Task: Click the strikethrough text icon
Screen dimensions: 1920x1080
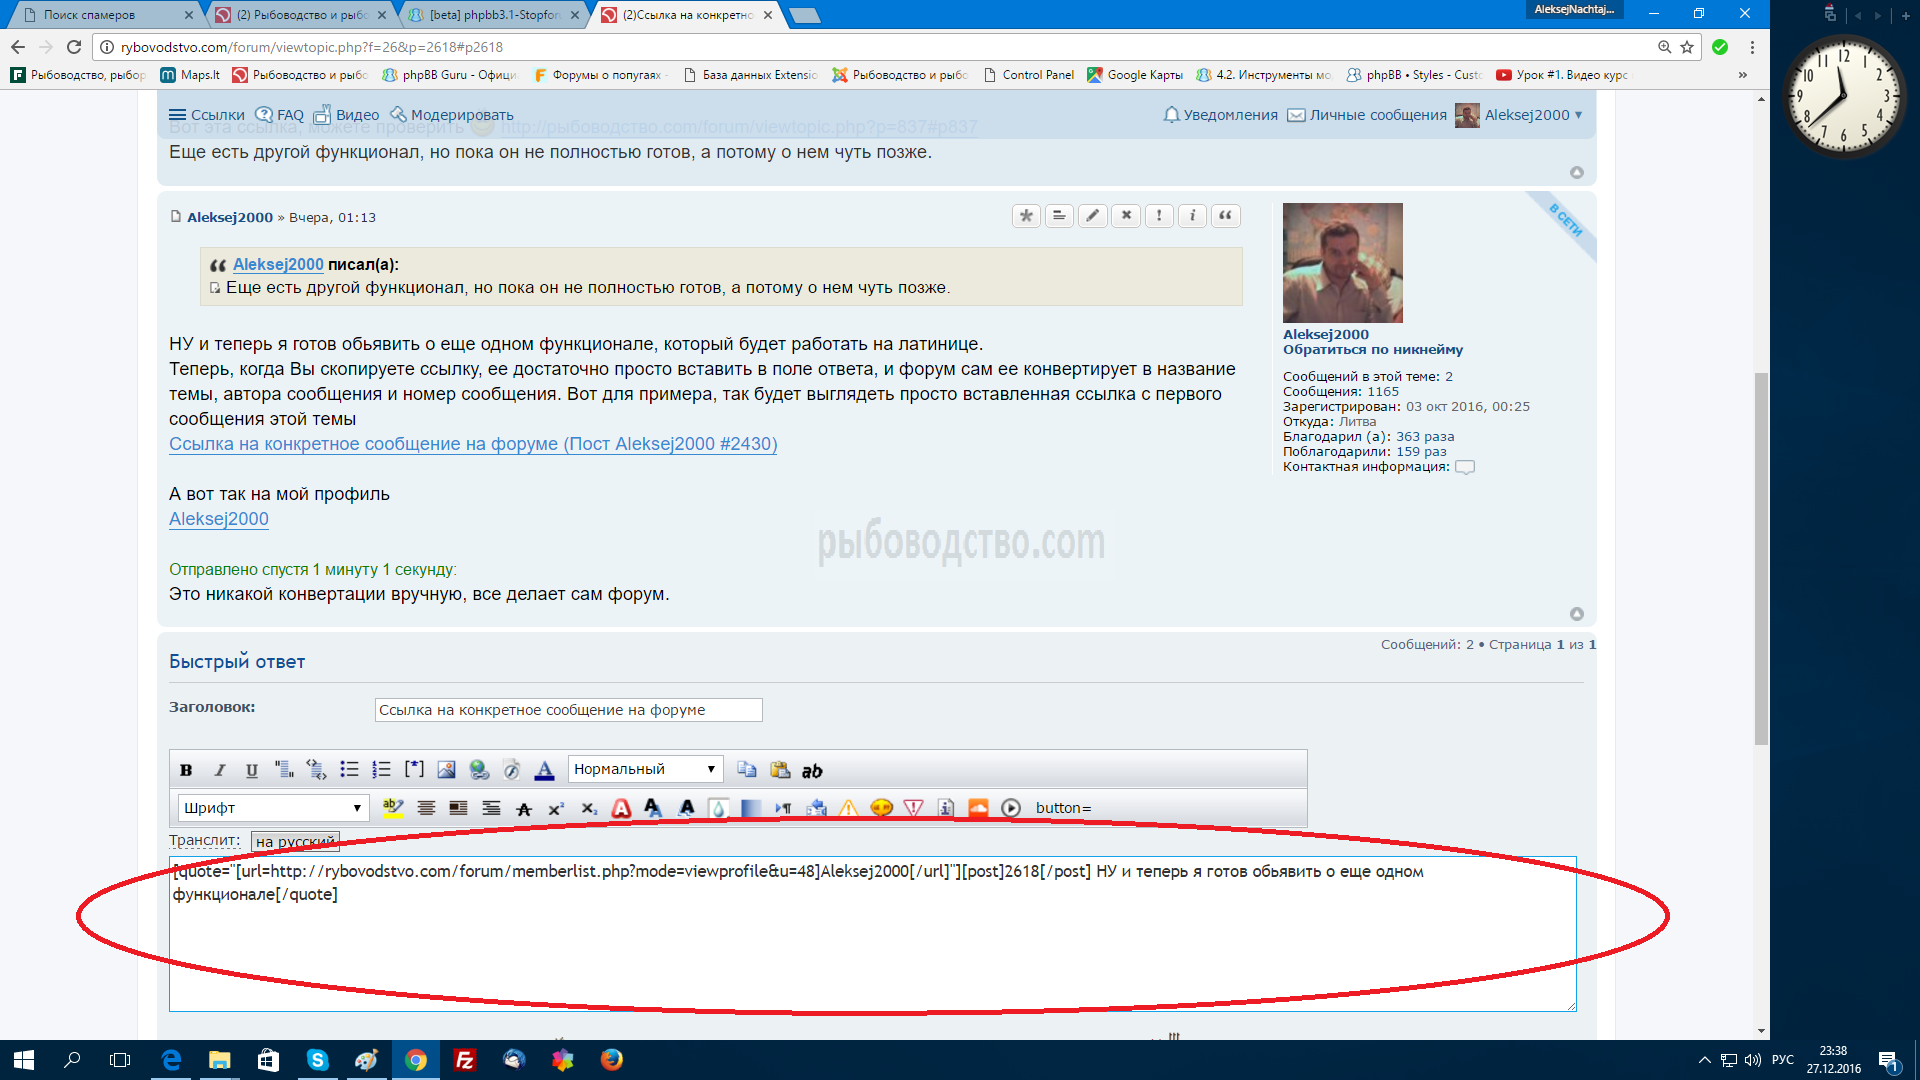Action: point(523,809)
